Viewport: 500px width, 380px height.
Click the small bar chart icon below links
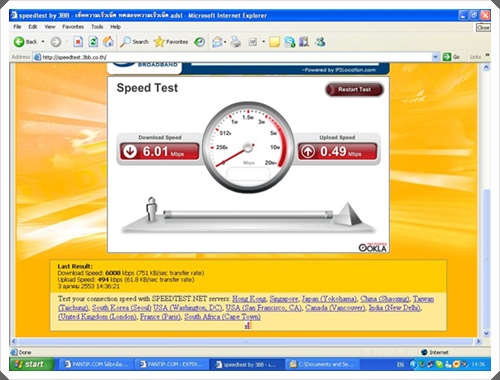click(x=248, y=325)
